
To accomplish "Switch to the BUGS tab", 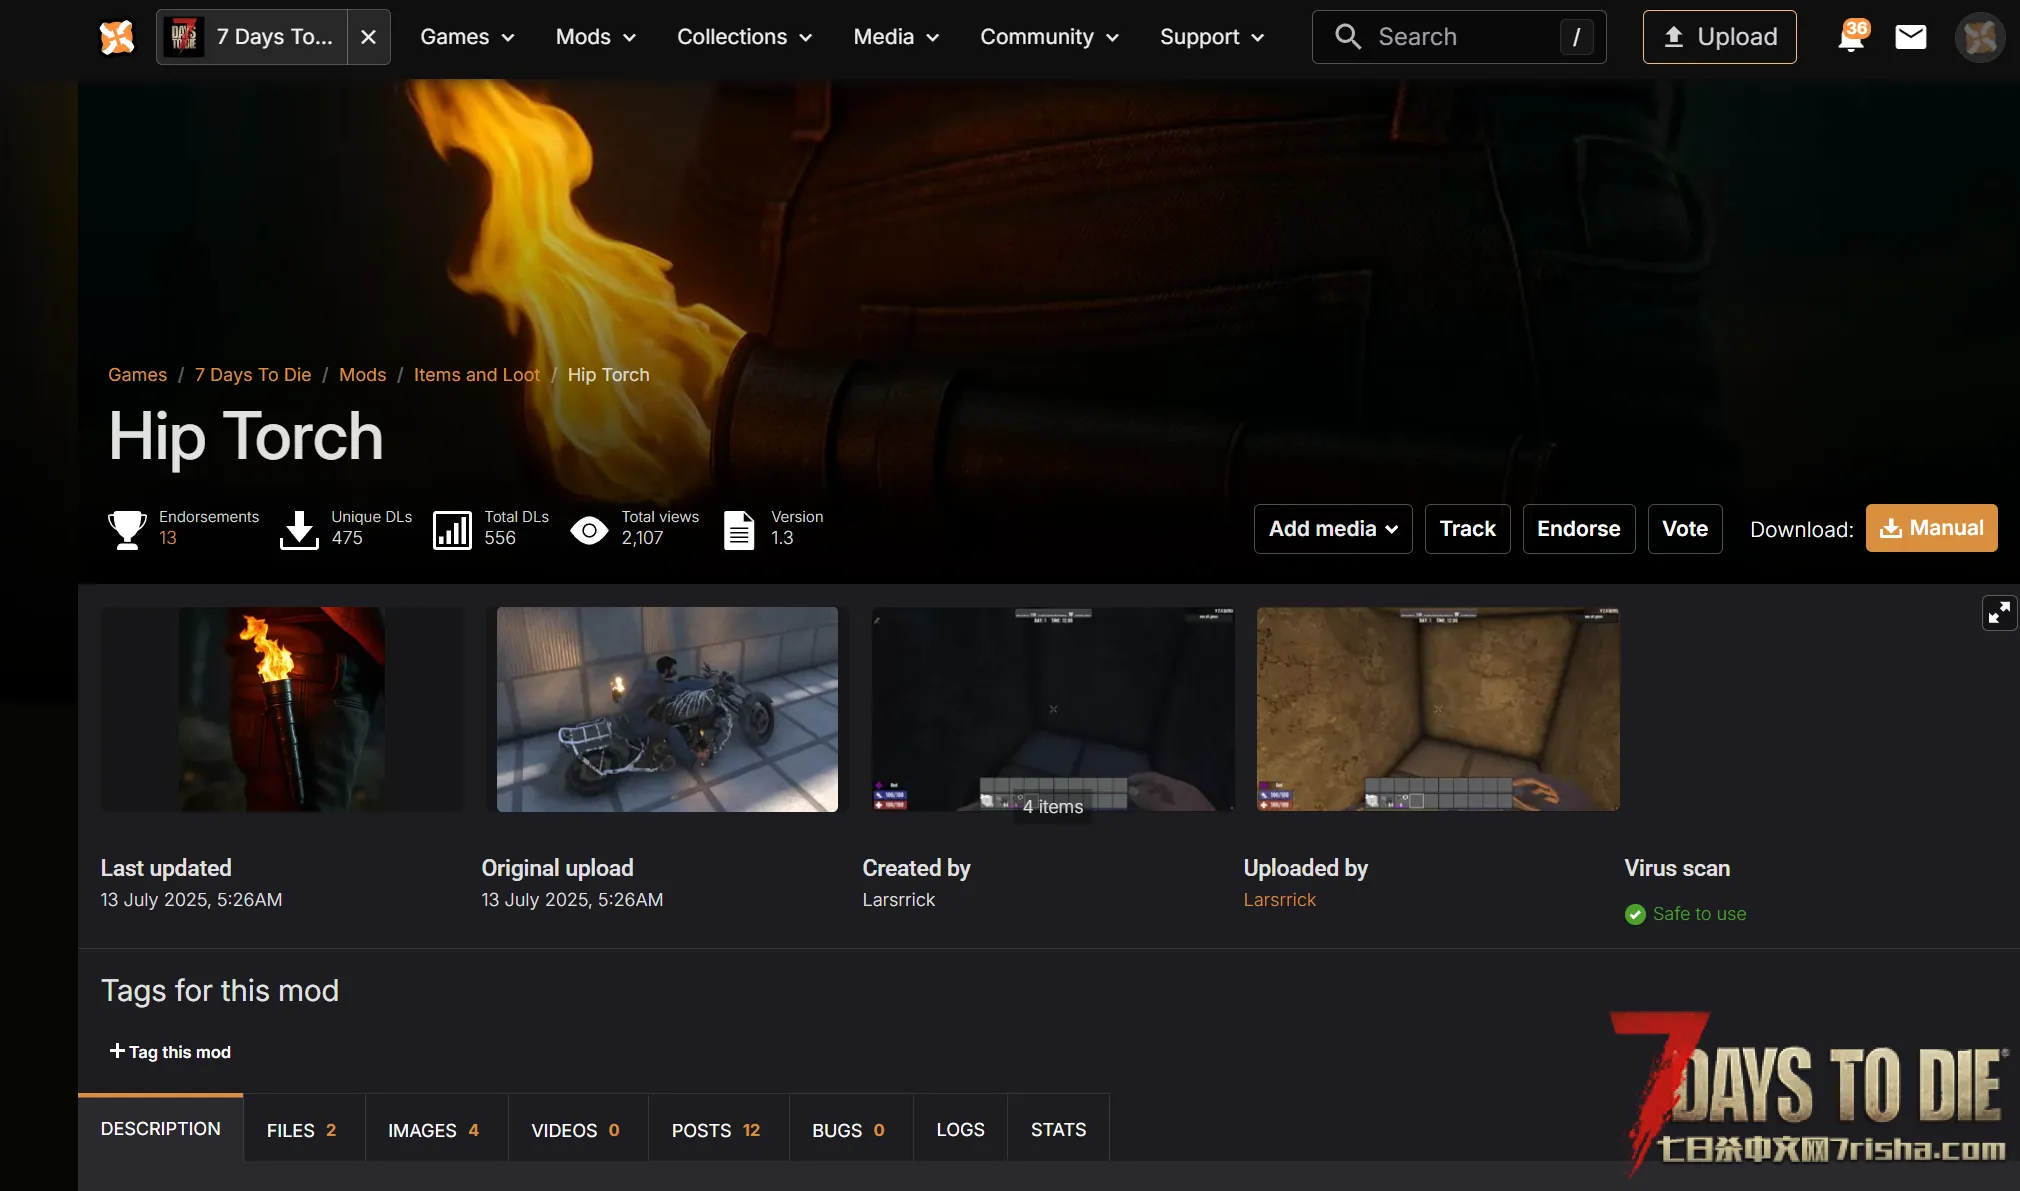I will click(849, 1129).
